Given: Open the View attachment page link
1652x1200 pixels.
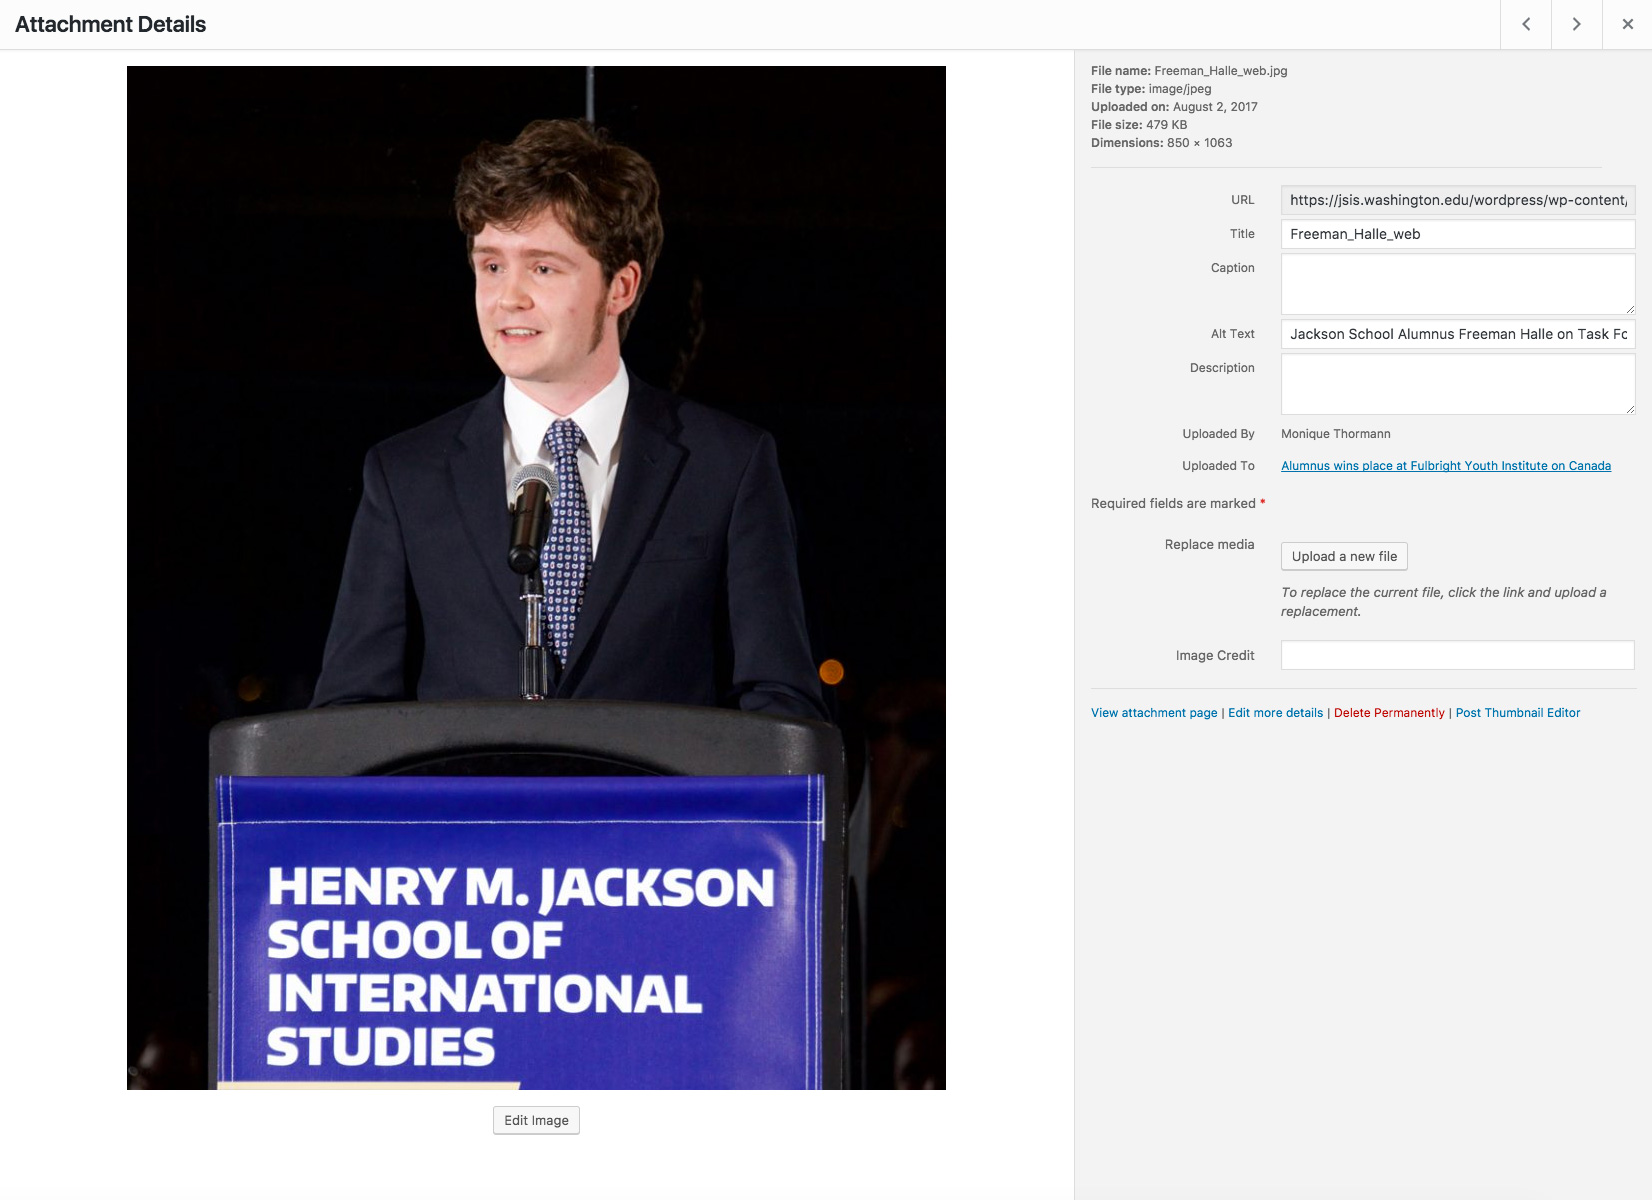Looking at the screenshot, I should point(1154,713).
